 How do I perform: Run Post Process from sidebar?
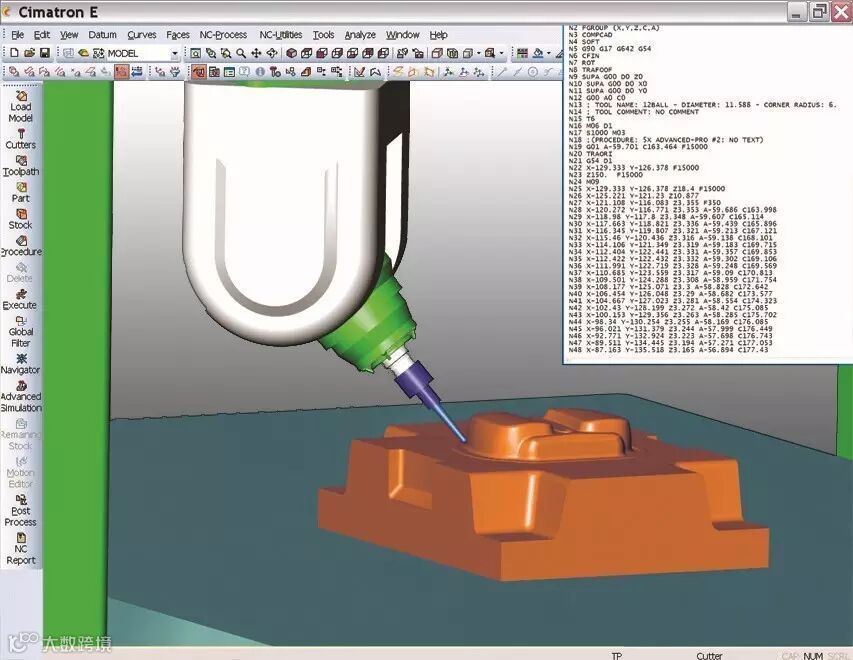point(21,510)
